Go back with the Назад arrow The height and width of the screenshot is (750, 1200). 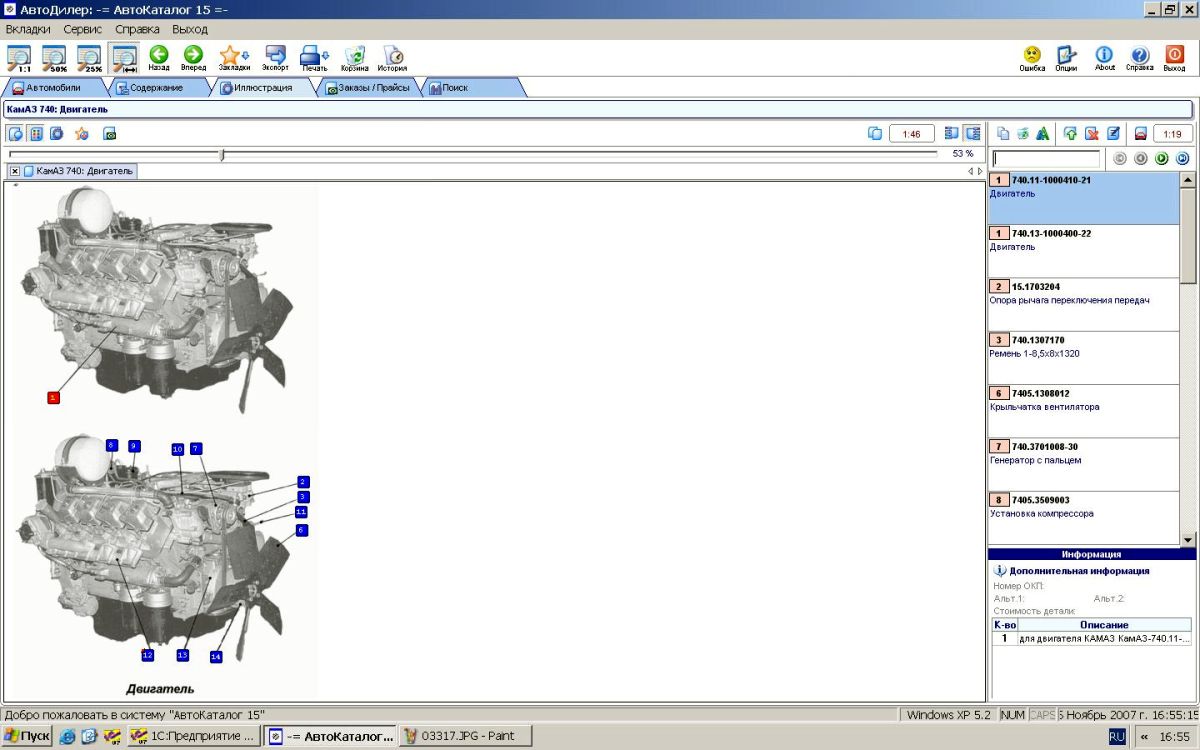[x=159, y=58]
